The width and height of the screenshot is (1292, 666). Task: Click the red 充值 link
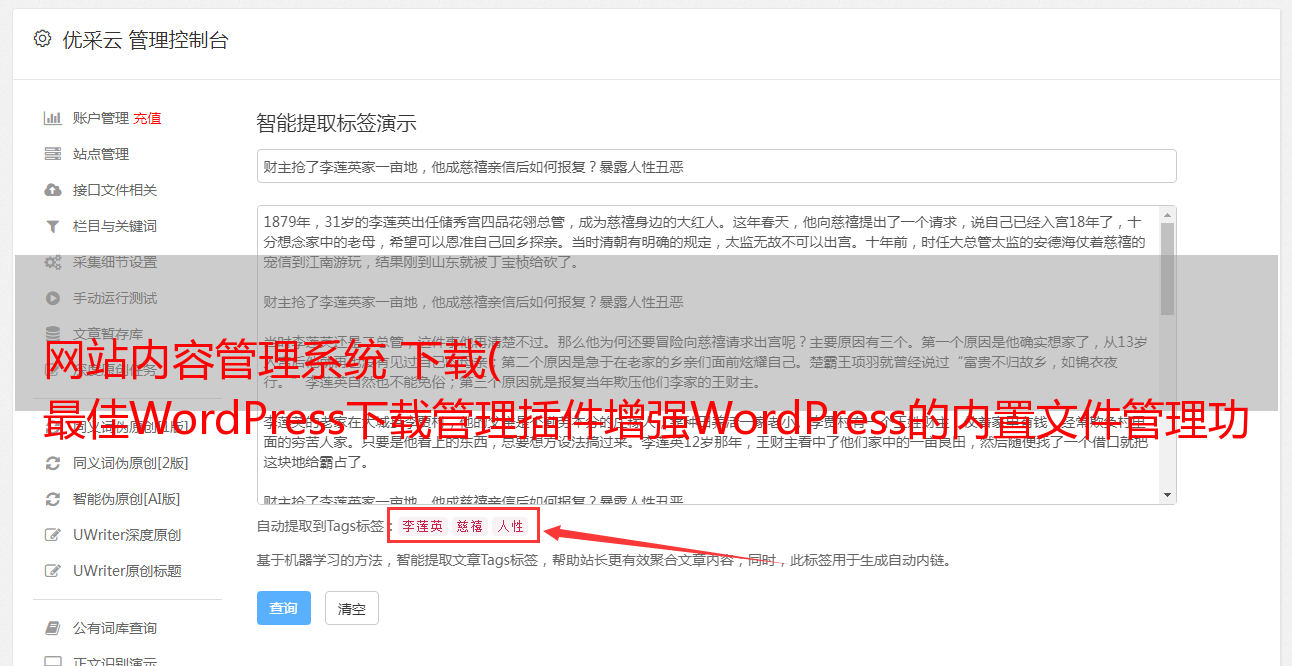point(147,118)
